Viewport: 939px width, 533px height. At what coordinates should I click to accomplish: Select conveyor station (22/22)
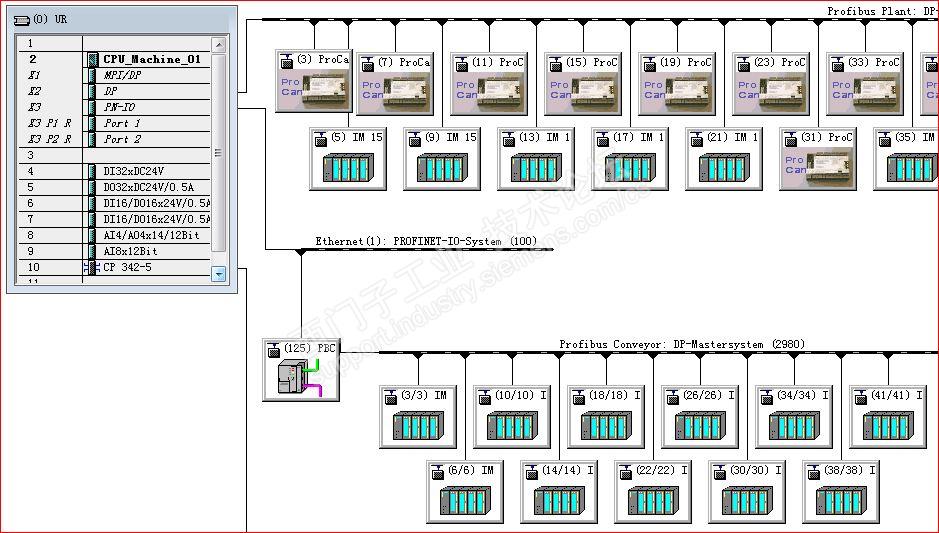653,492
